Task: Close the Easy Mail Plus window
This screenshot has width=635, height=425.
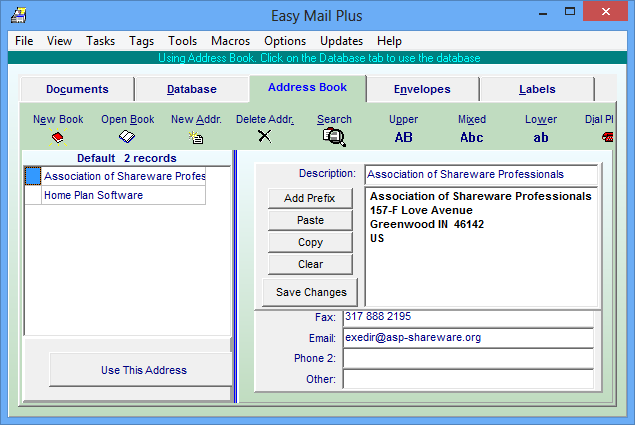Action: 605,11
